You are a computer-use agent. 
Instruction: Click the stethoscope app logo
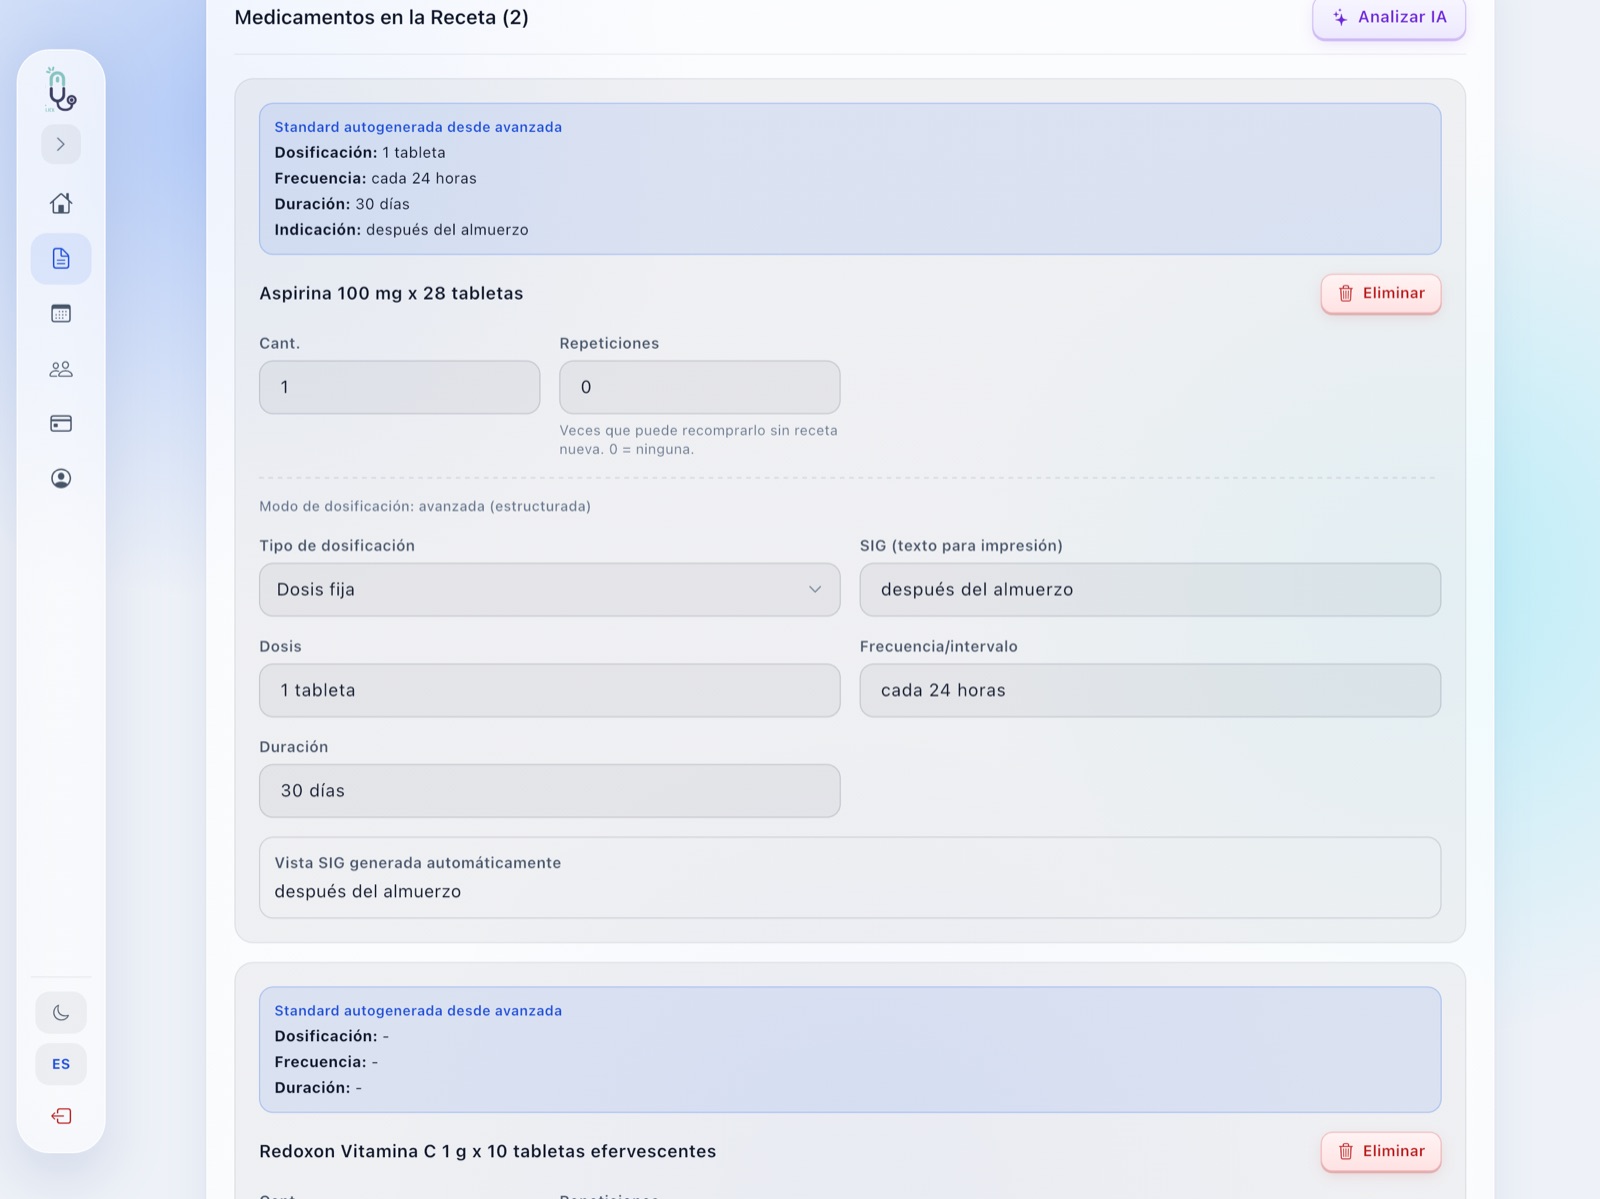pos(61,89)
